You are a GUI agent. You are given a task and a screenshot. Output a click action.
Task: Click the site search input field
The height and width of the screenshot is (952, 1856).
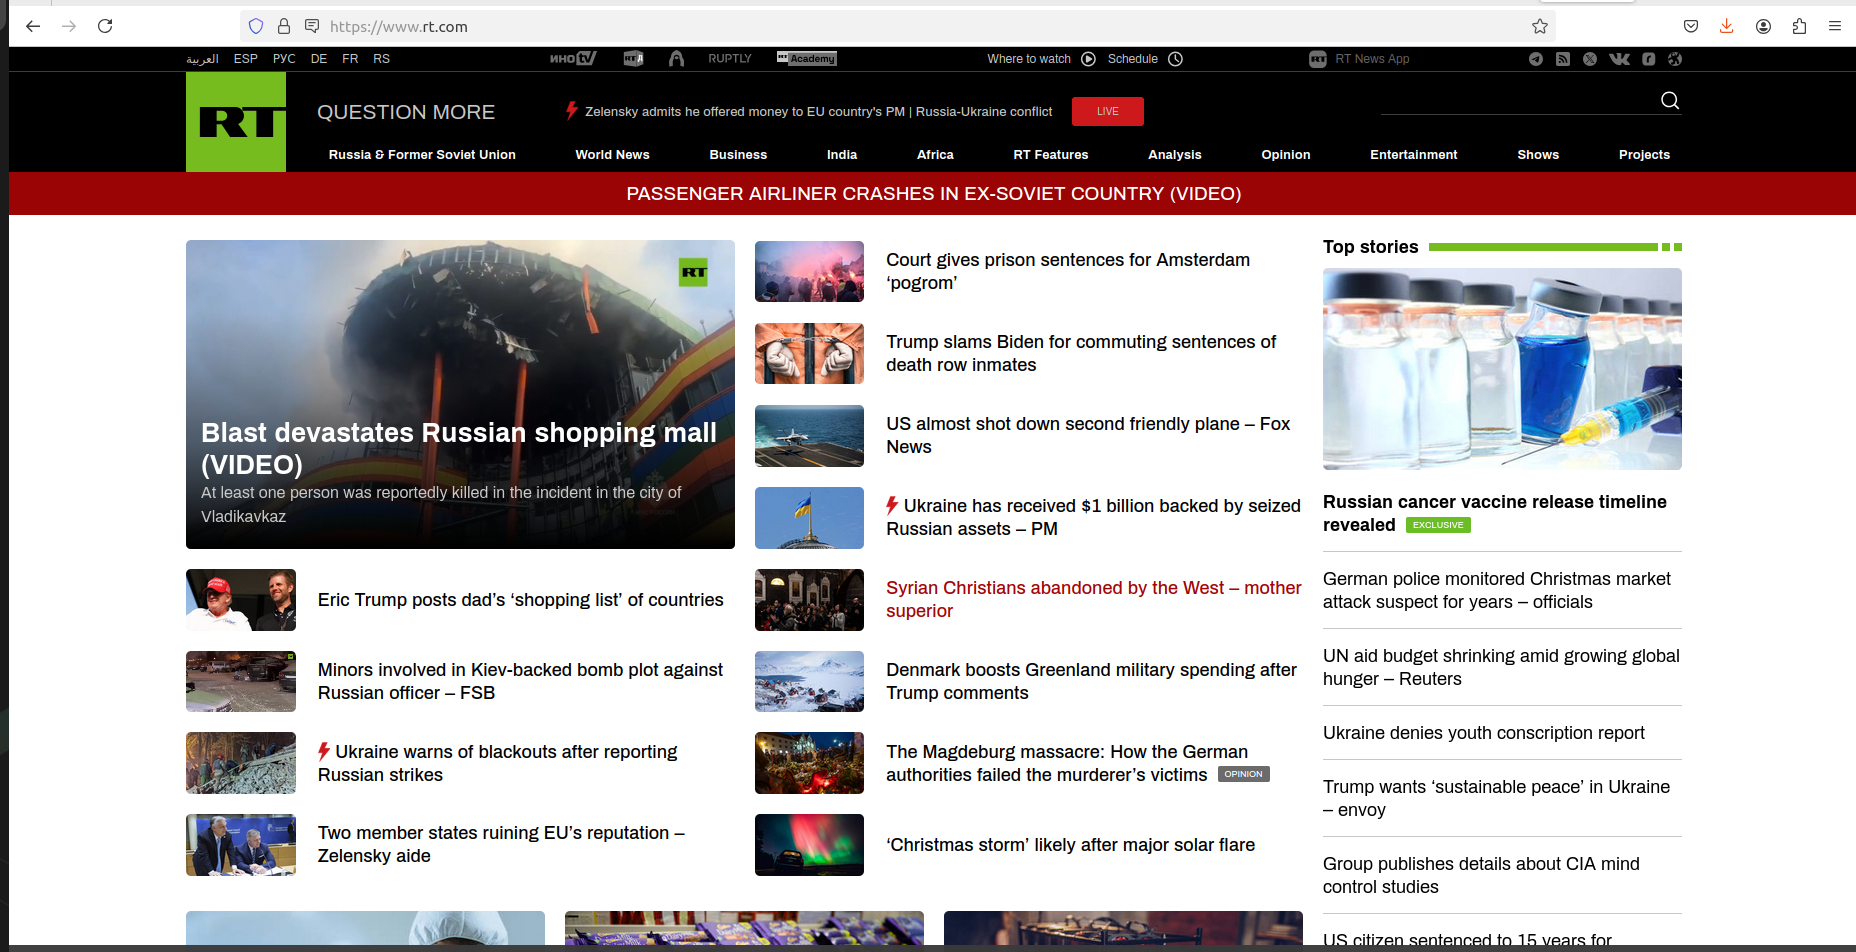pos(1515,101)
